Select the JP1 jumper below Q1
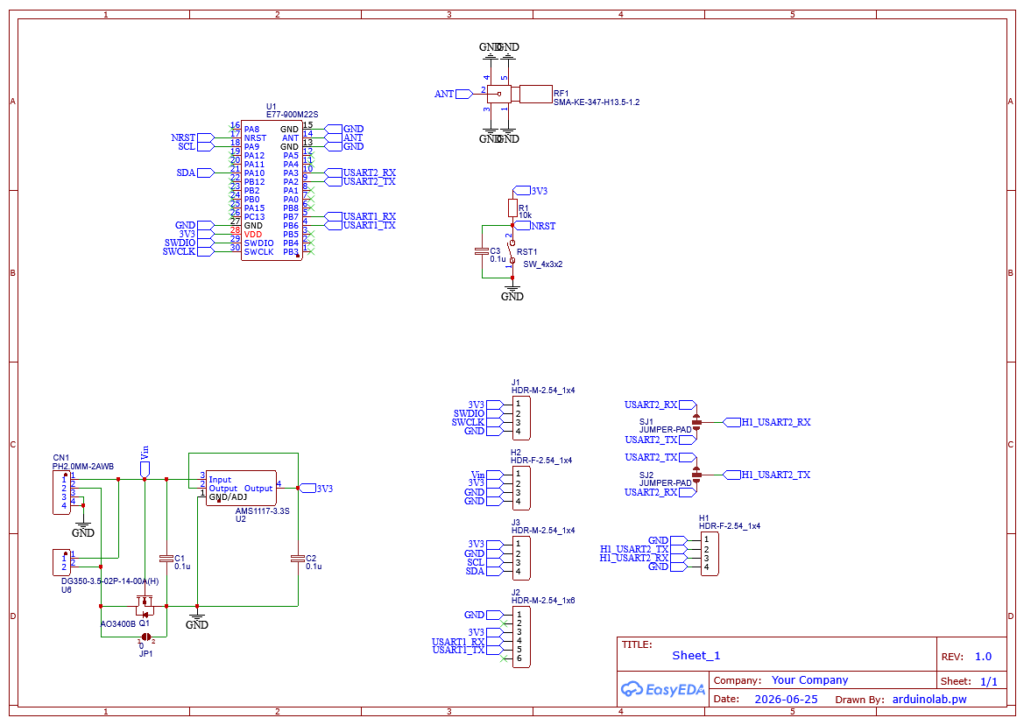The image size is (1024, 725). coord(146,637)
